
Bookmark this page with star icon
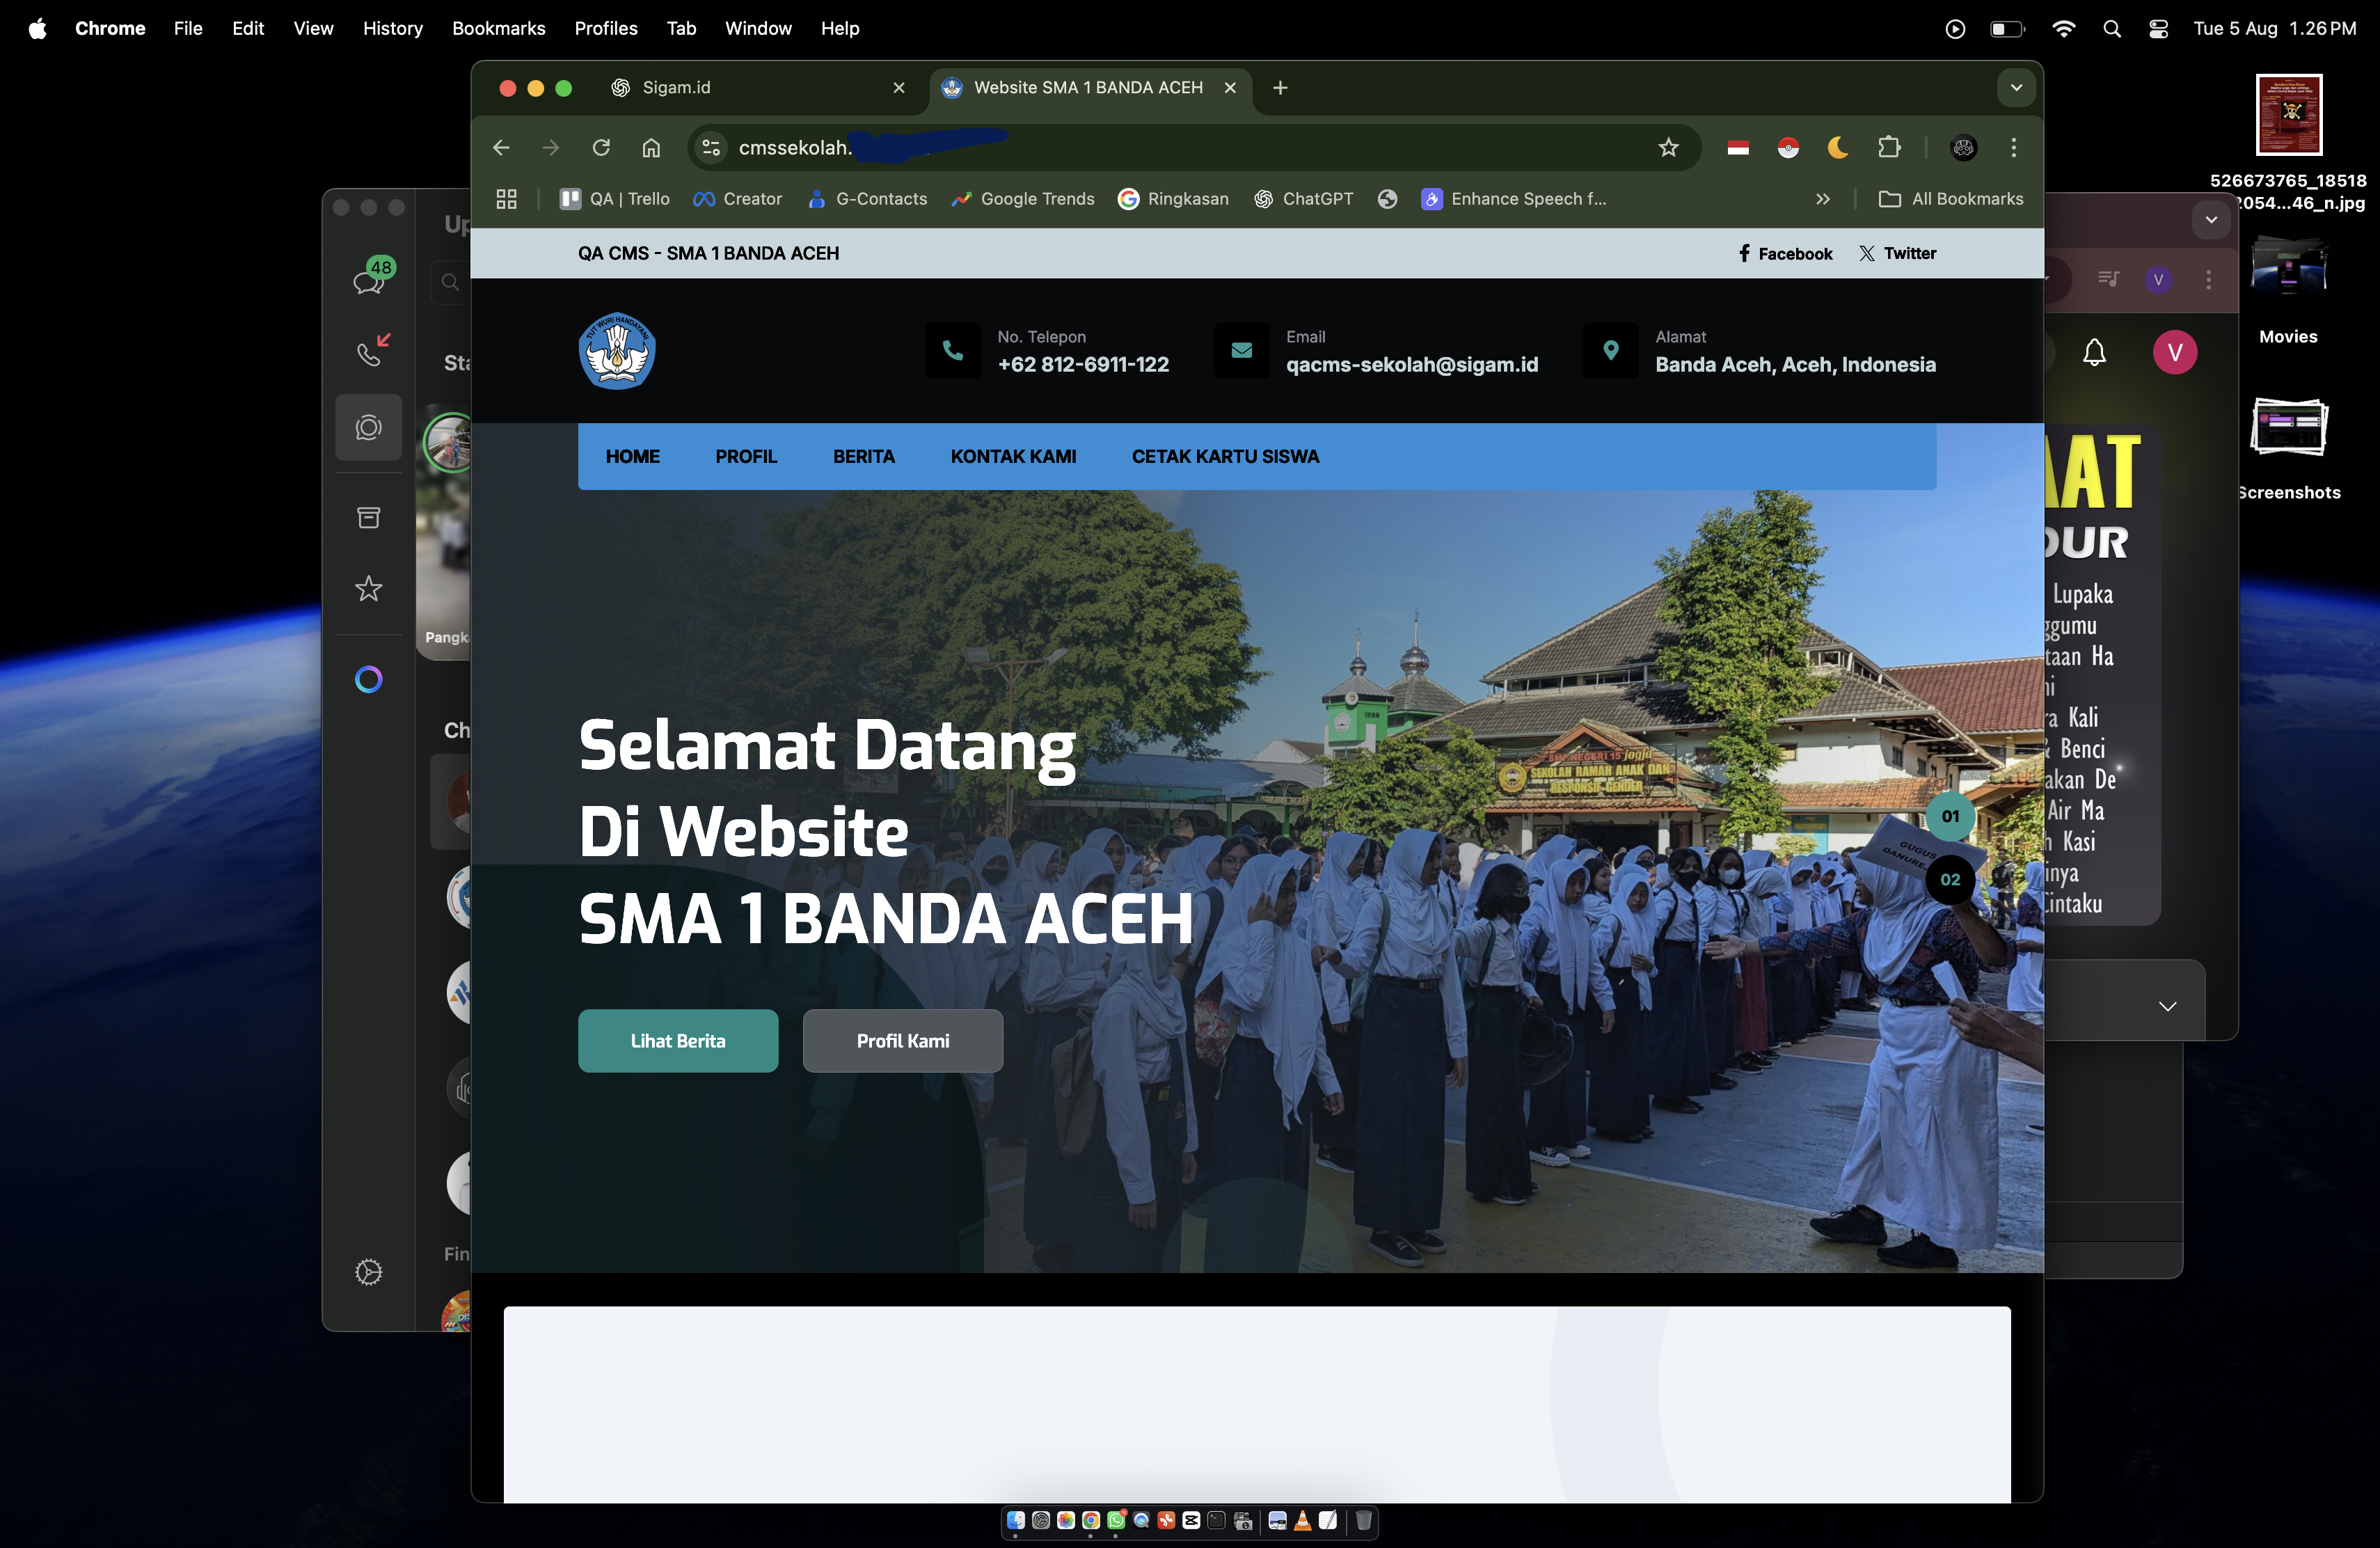1668,148
